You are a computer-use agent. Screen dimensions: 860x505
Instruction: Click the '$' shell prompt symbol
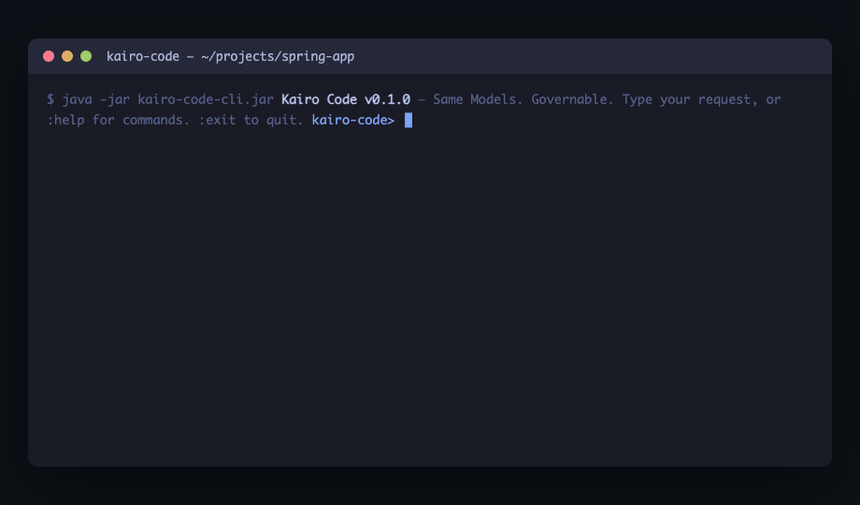[x=50, y=100]
